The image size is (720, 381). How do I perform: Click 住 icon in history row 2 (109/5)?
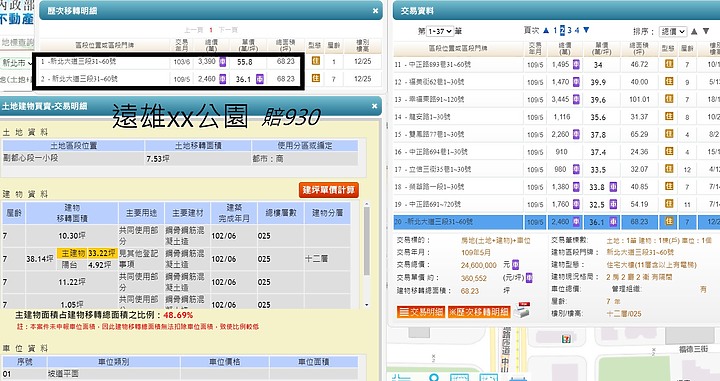(x=315, y=78)
